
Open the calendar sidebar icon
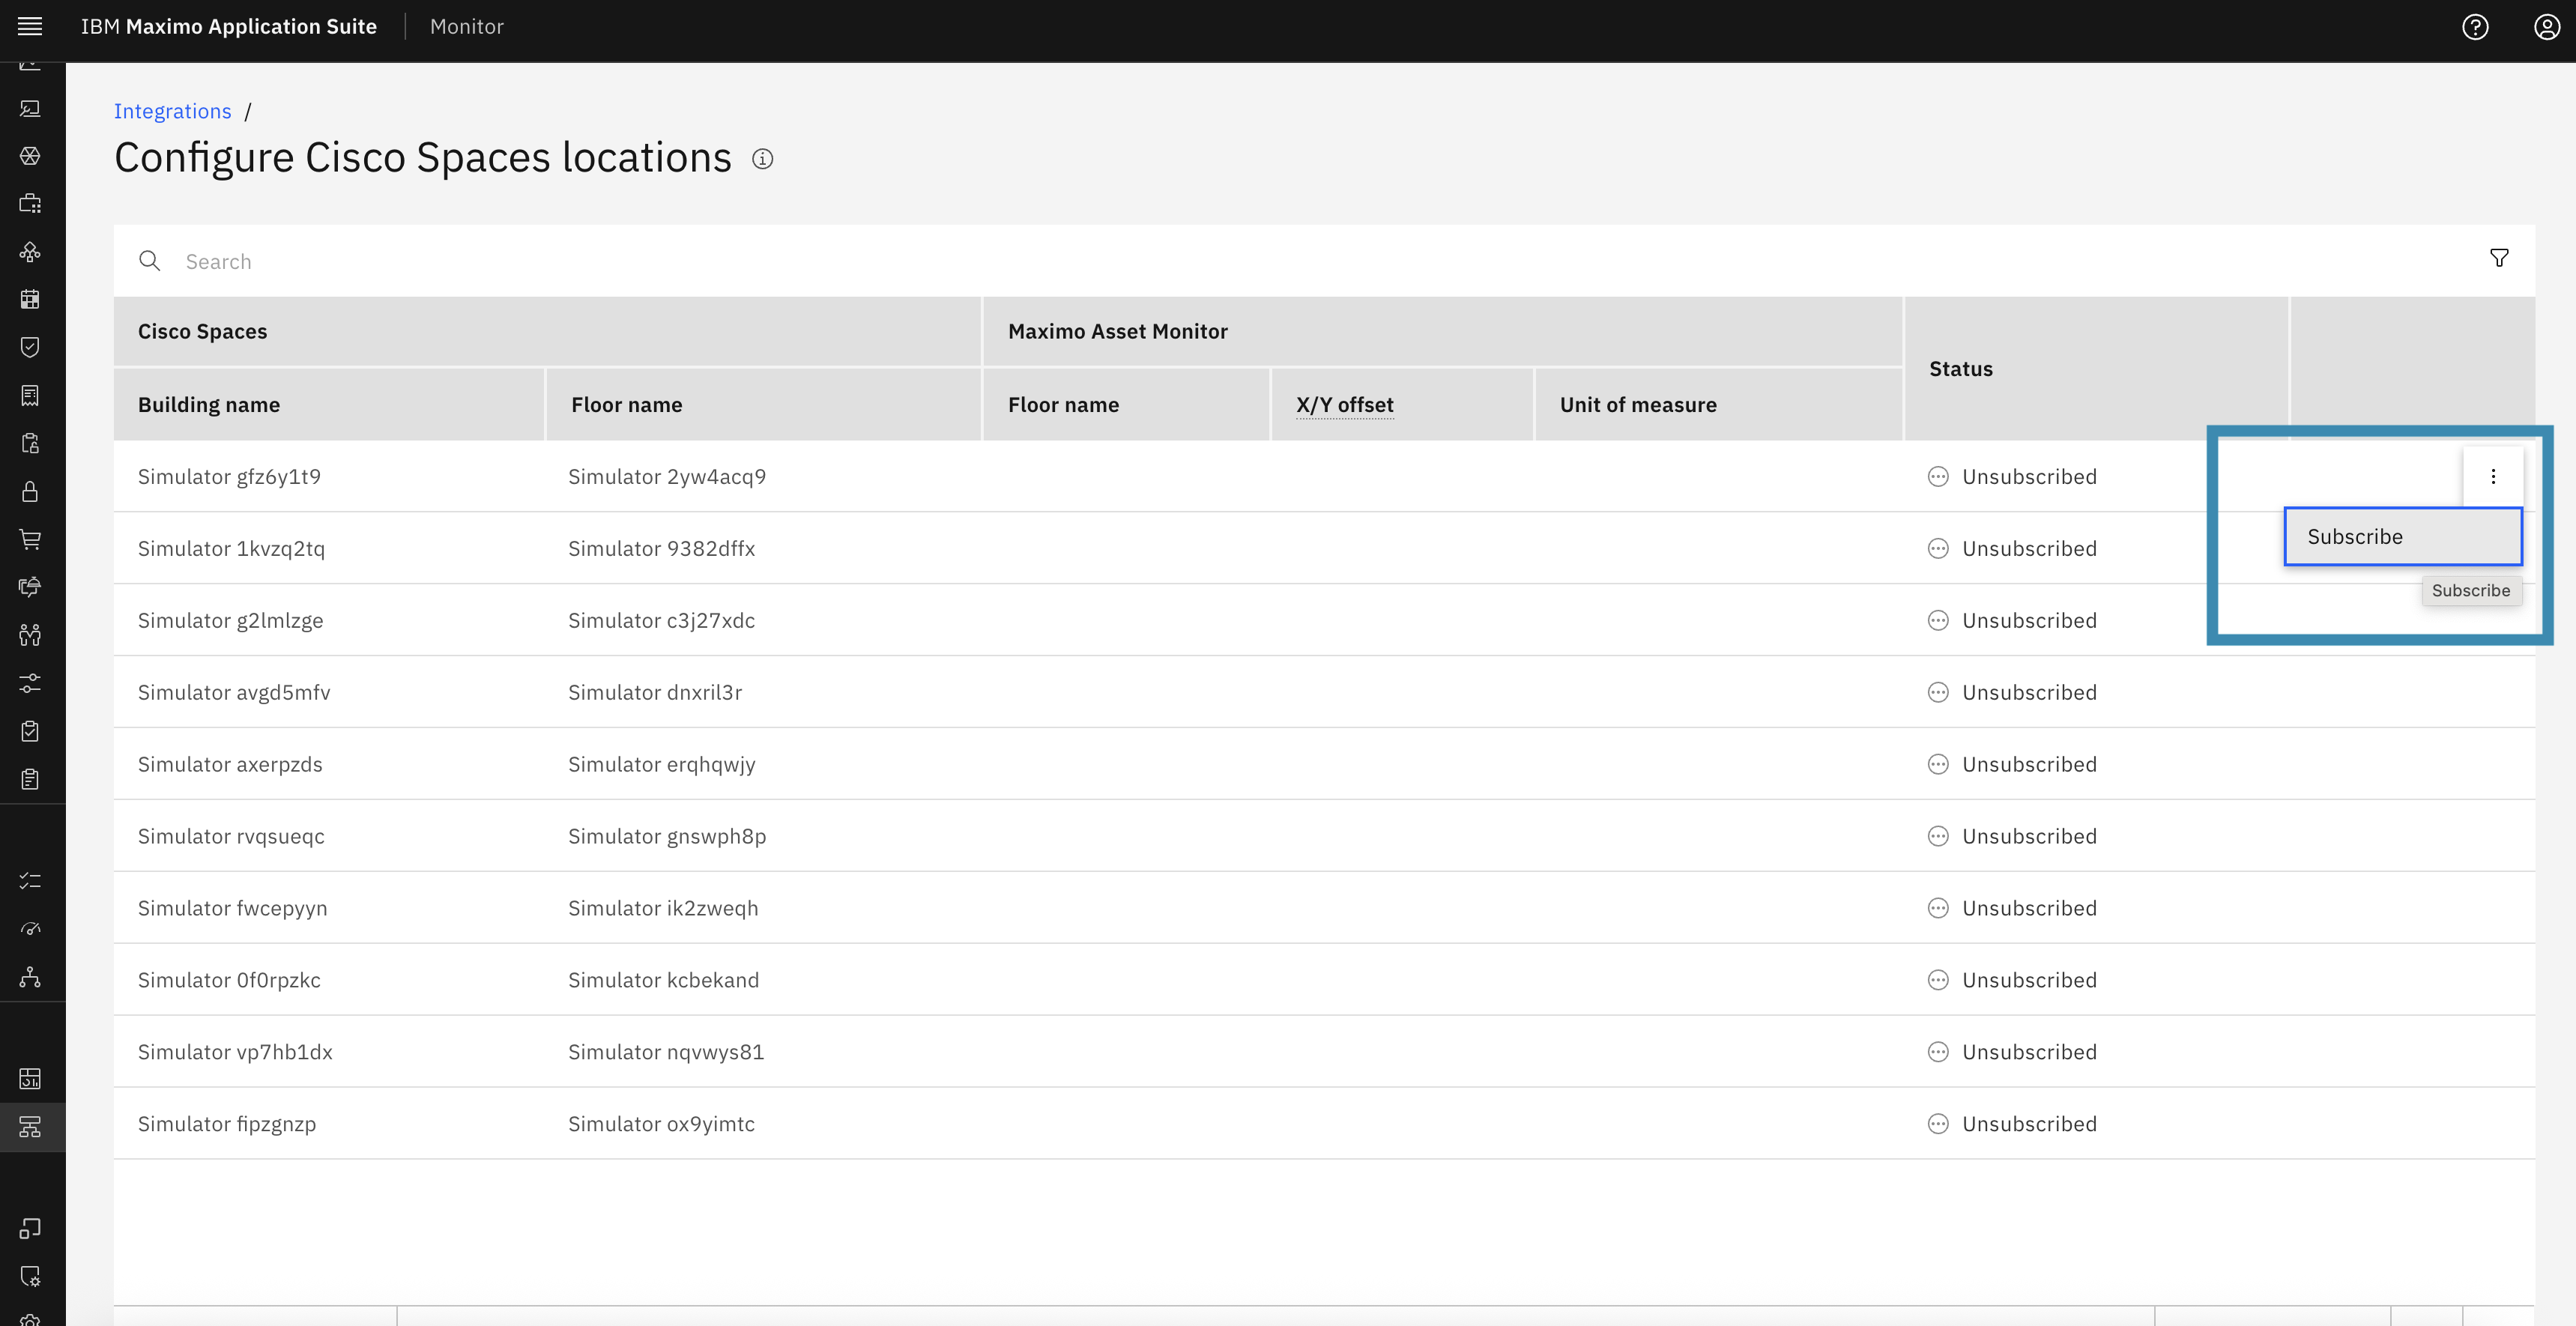tap(30, 299)
